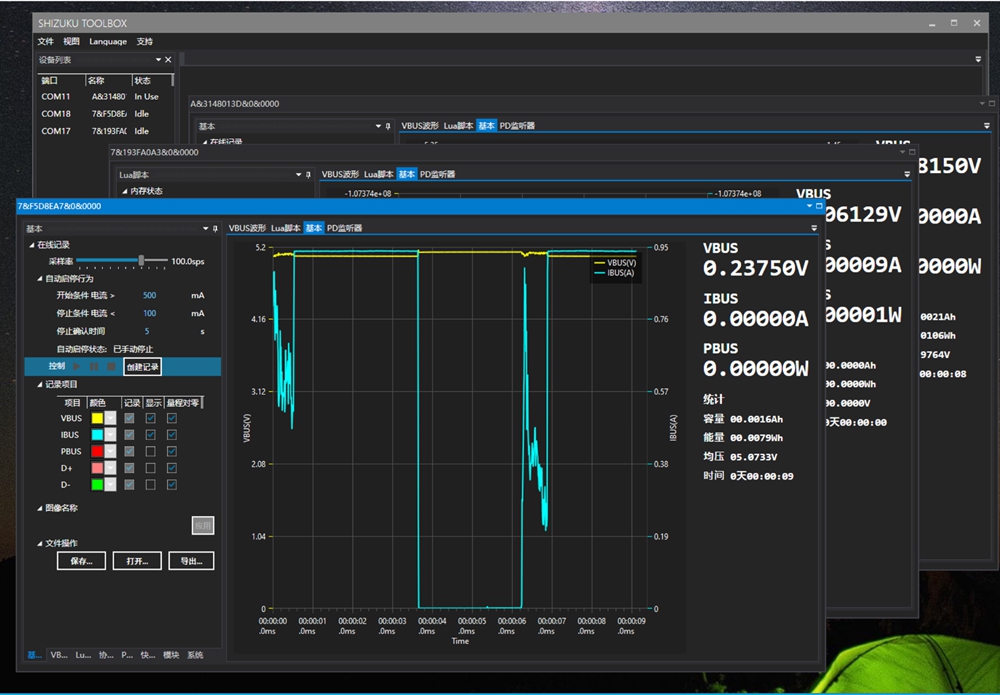Viewport: 1000px width, 695px height.
Task: Open the Language menu
Action: (x=108, y=41)
